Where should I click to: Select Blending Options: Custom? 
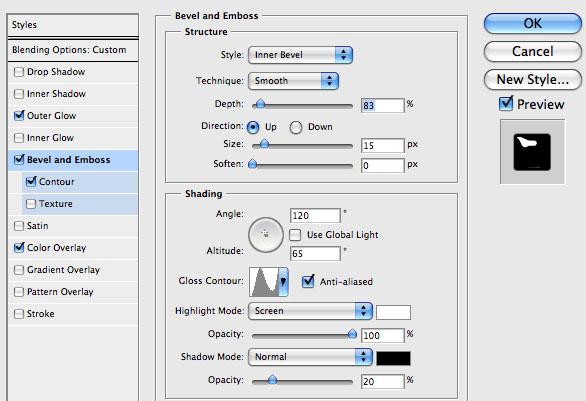point(73,50)
